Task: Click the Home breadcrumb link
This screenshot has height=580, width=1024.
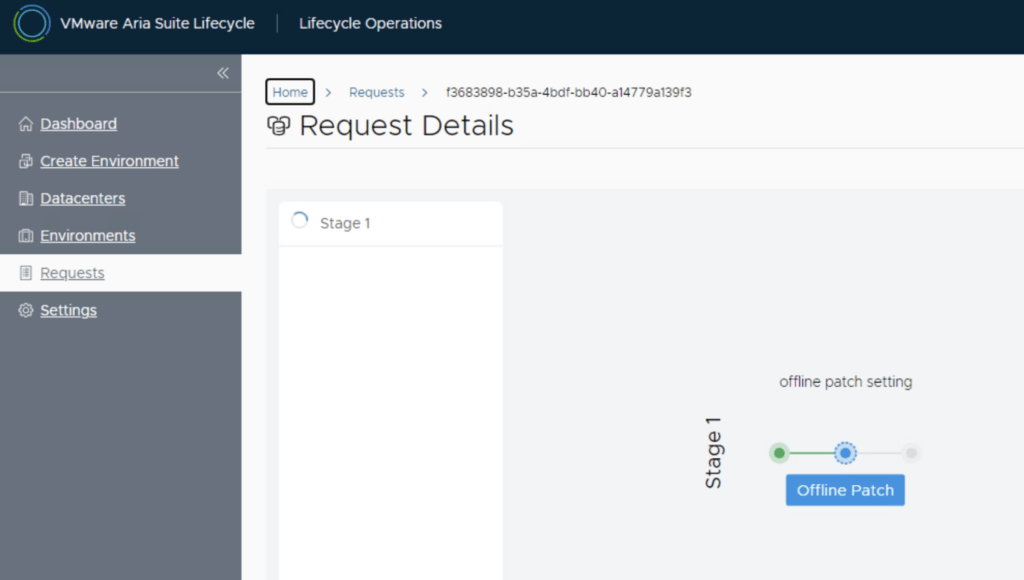Action: 290,92
